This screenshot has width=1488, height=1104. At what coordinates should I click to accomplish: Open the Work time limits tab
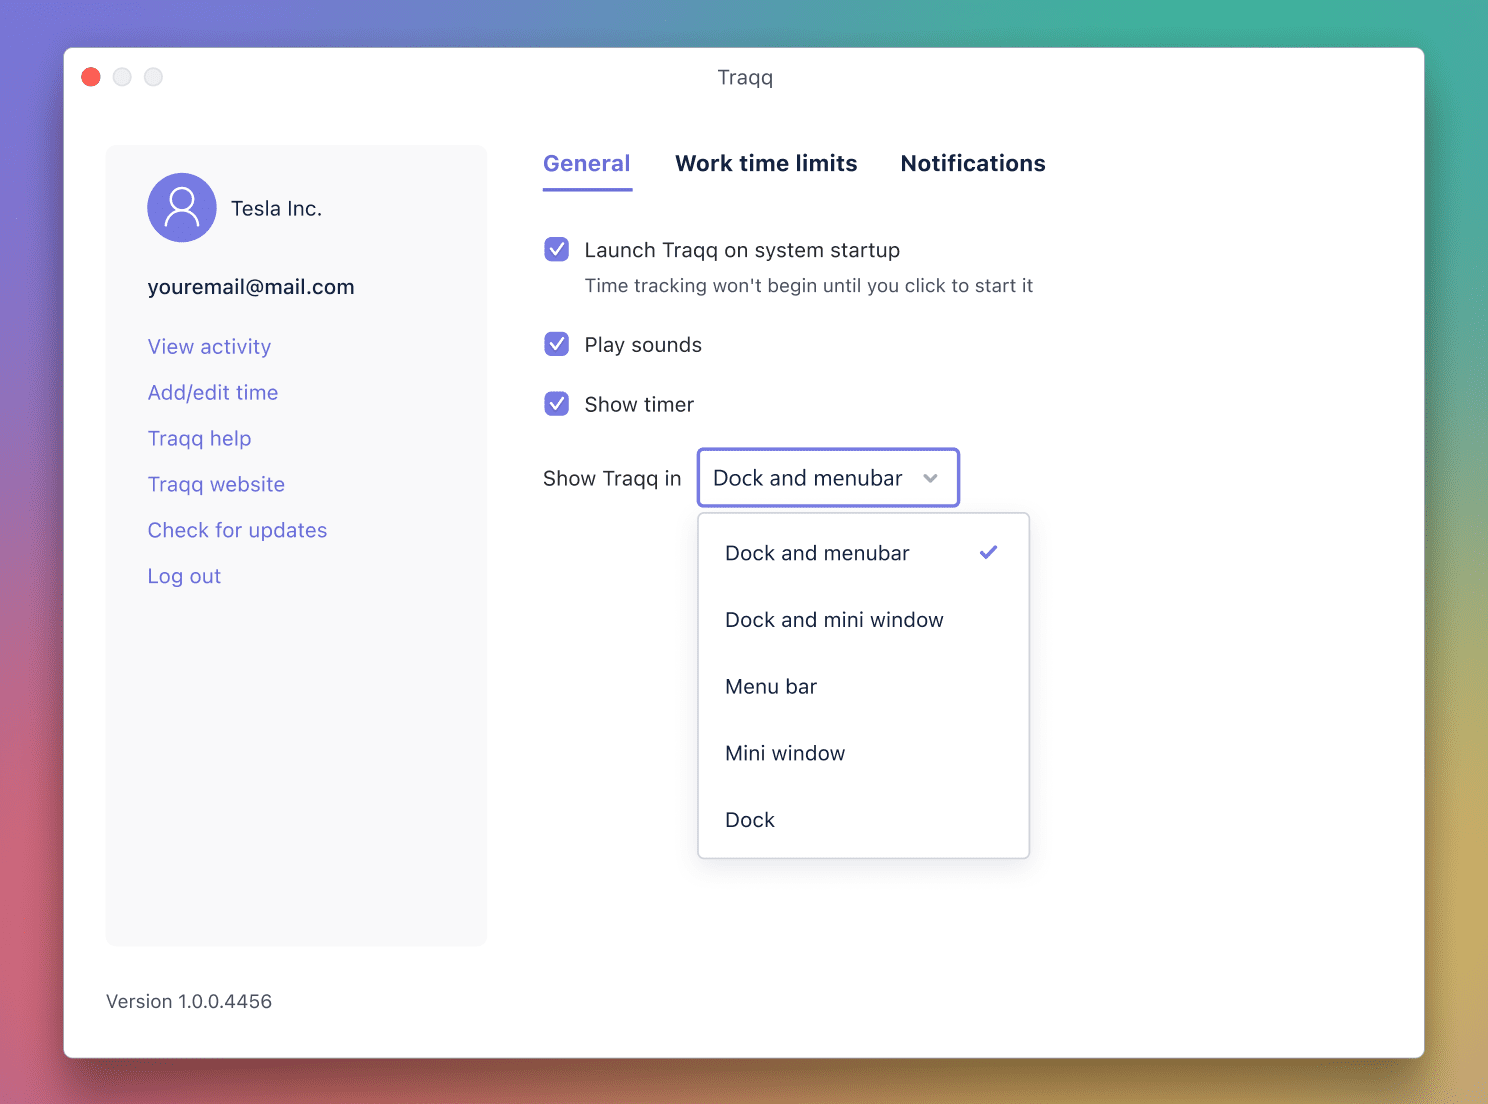pyautogui.click(x=766, y=164)
